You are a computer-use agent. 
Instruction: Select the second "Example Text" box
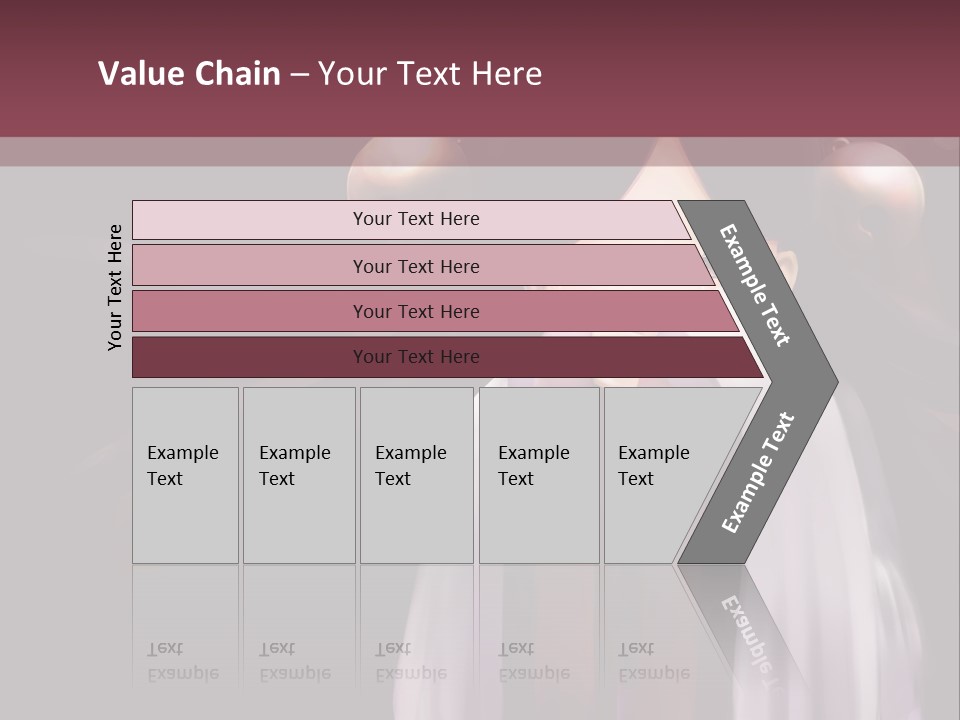pyautogui.click(x=298, y=475)
